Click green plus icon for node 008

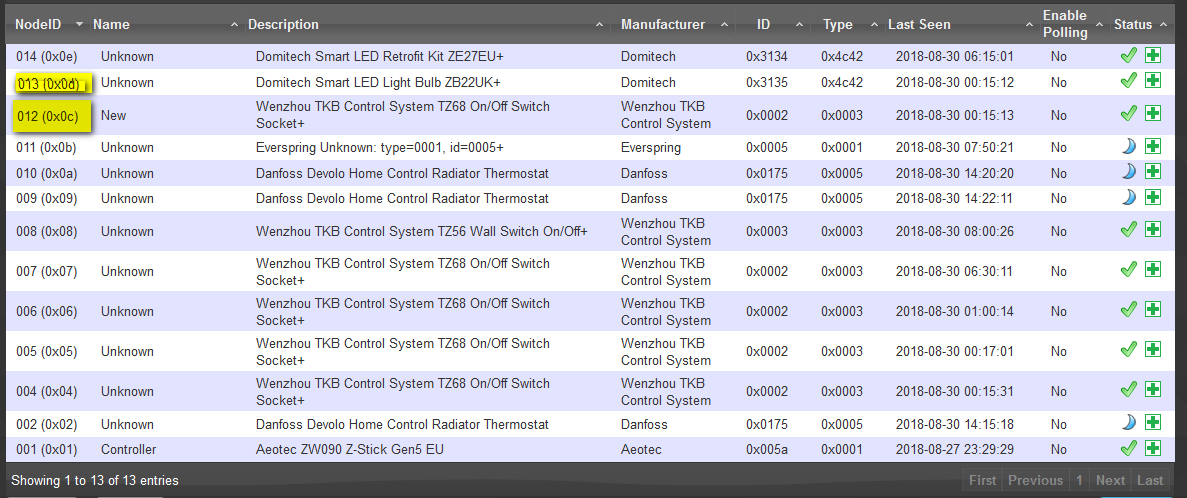pyautogui.click(x=1152, y=229)
